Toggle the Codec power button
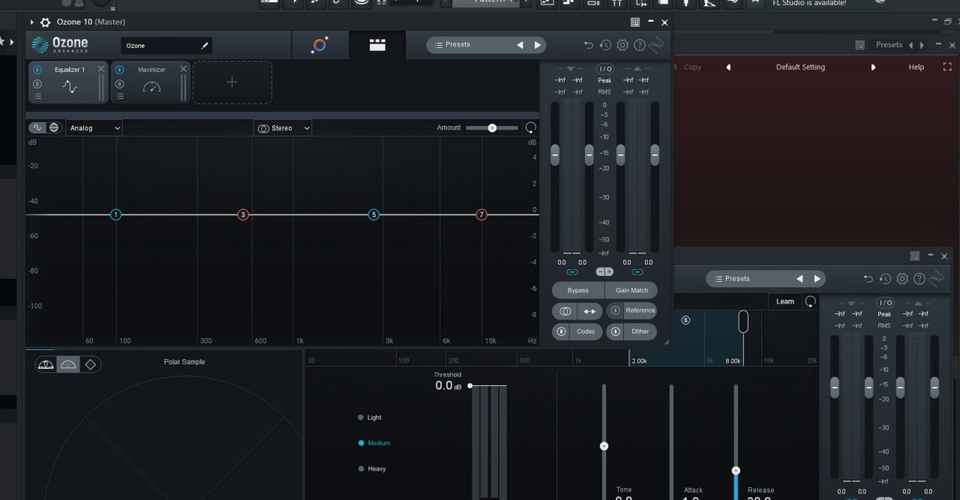The image size is (960, 500). point(562,331)
